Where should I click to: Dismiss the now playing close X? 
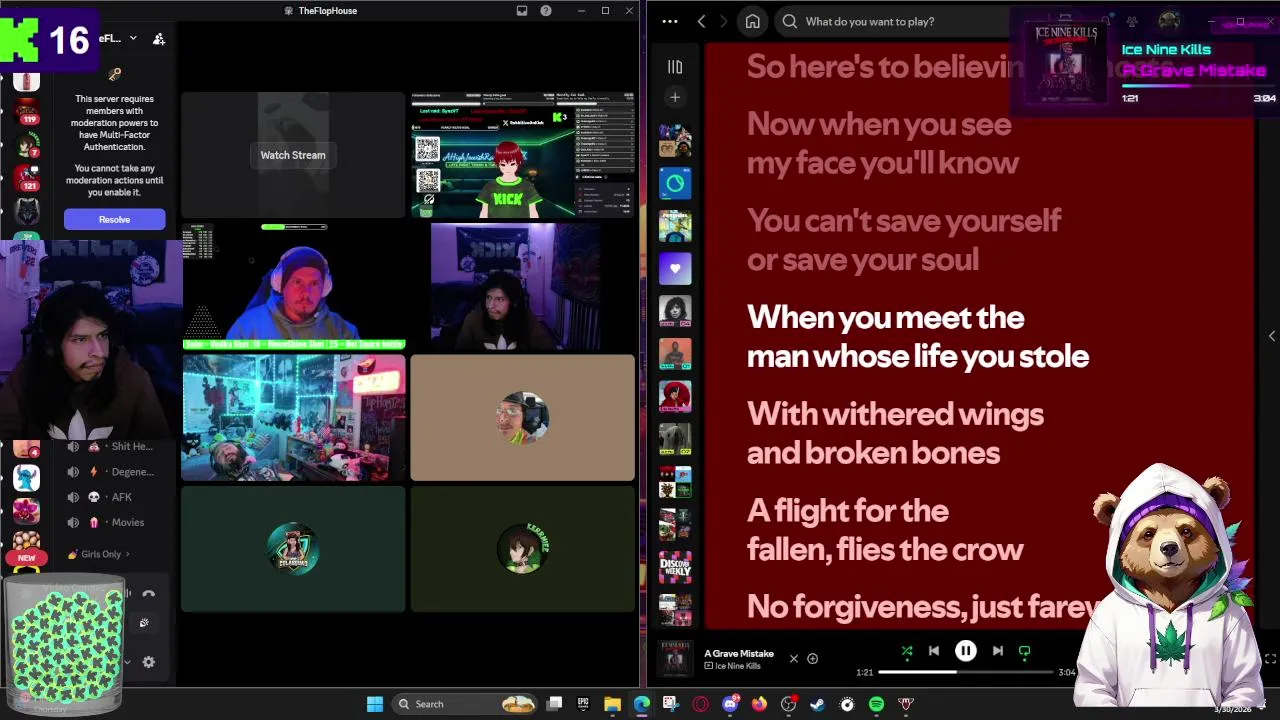794,659
